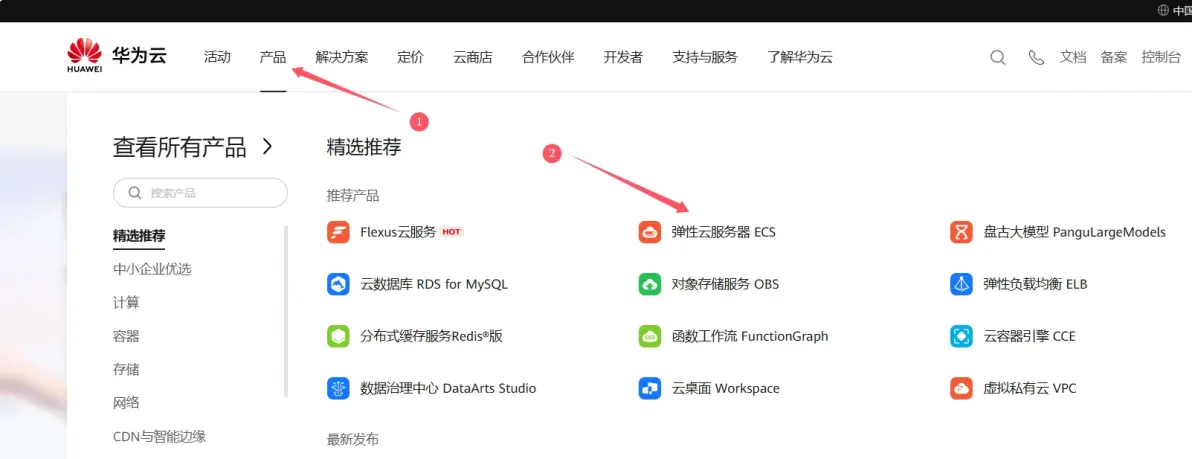Open 虚拟私有云 VPC link
Image resolution: width=1192 pixels, height=459 pixels.
pyautogui.click(x=1029, y=388)
